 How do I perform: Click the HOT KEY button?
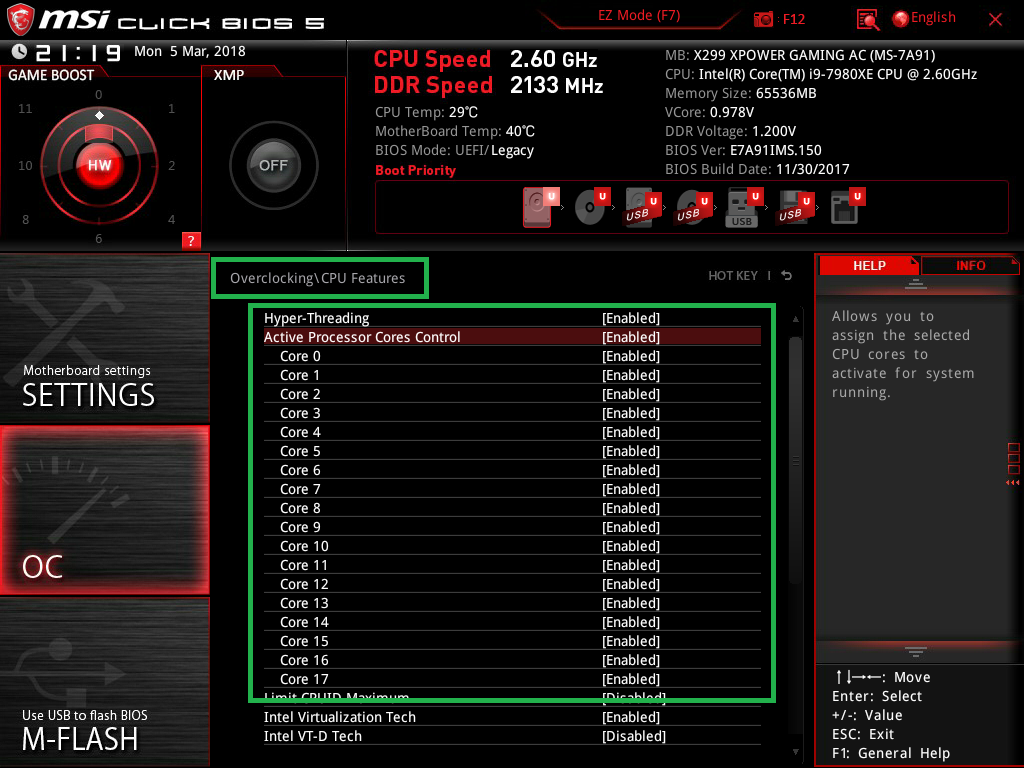pyautogui.click(x=733, y=276)
